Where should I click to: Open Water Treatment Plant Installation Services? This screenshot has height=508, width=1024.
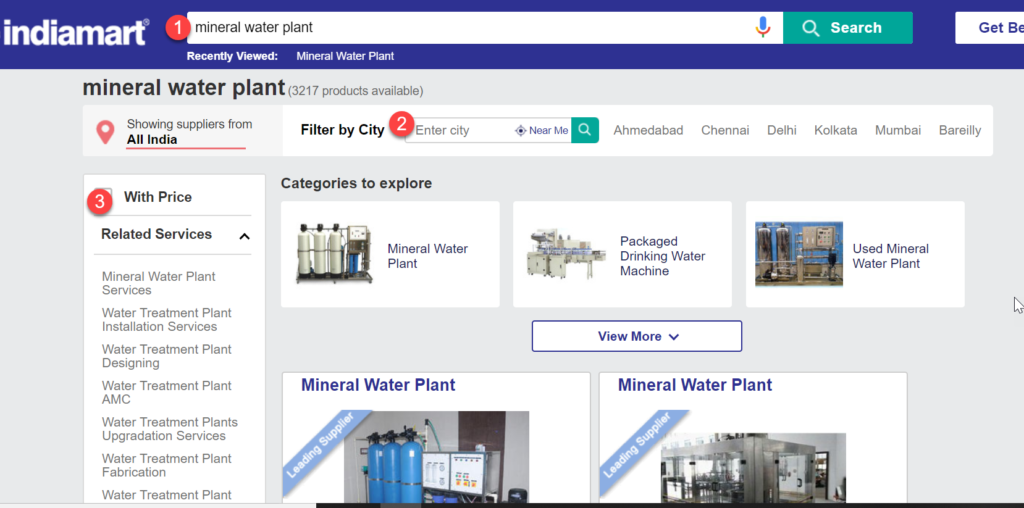click(167, 320)
